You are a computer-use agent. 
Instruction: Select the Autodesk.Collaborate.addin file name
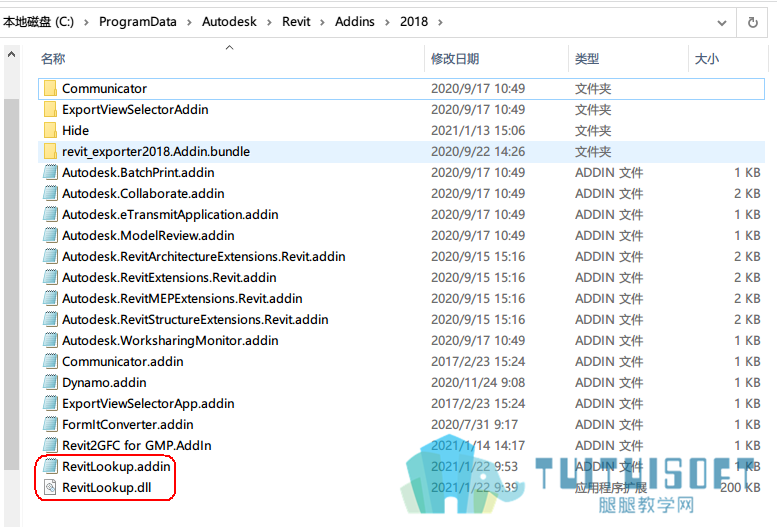coord(143,193)
